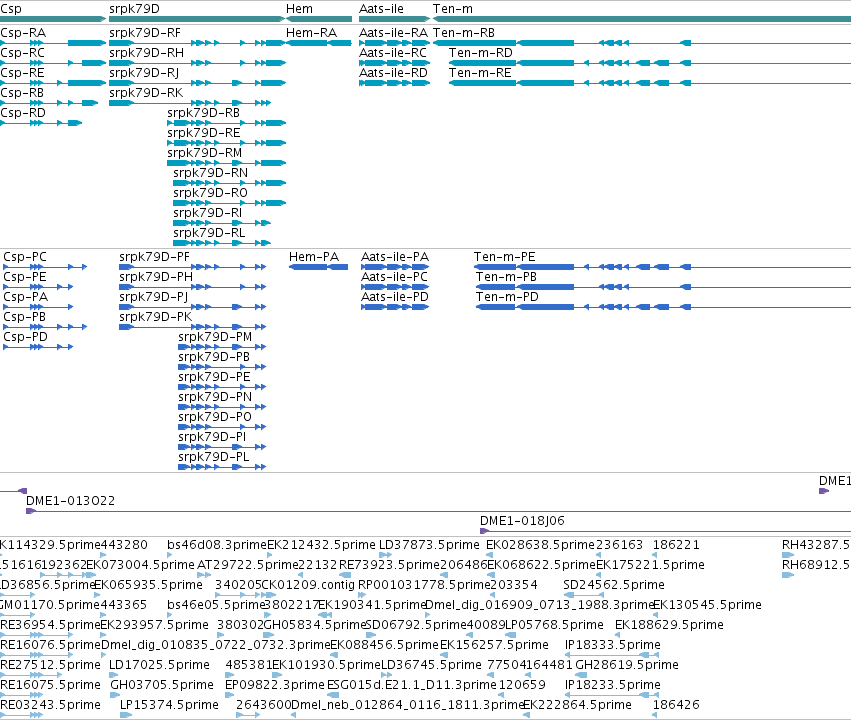Click the Hem-PA protein label
The width and height of the screenshot is (851, 720).
(x=314, y=257)
